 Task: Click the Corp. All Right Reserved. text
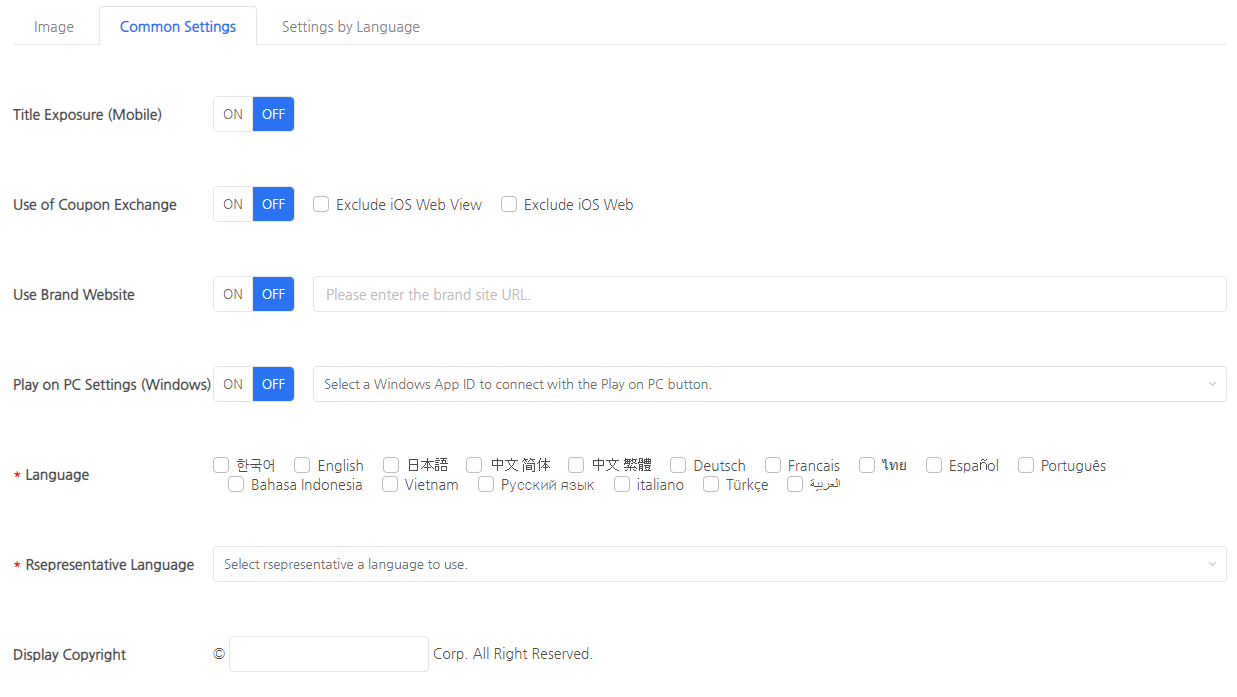coord(513,654)
